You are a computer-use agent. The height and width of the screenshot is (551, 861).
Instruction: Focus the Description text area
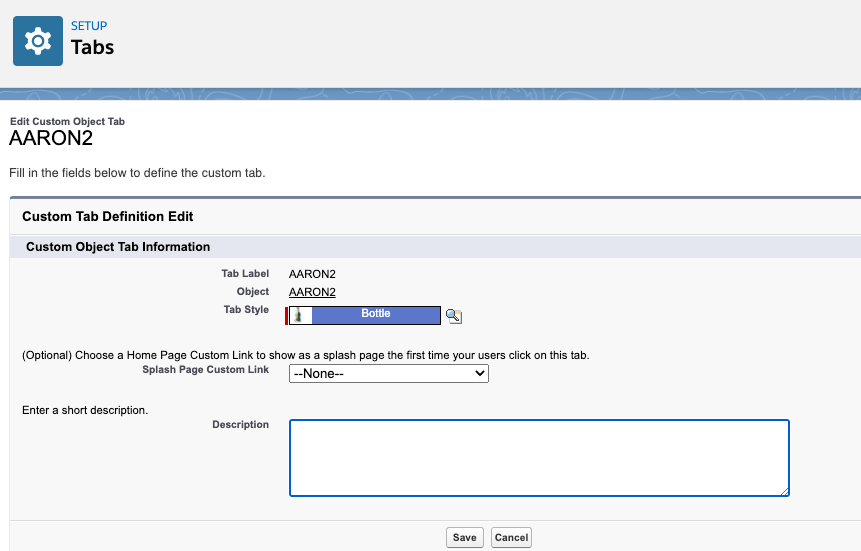click(x=539, y=457)
